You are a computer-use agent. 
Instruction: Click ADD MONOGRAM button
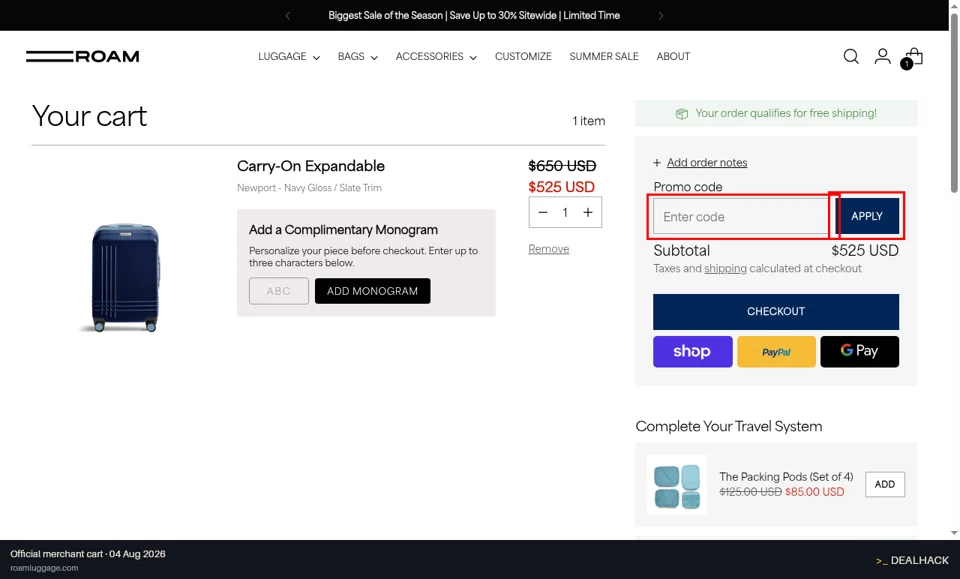[x=372, y=291]
